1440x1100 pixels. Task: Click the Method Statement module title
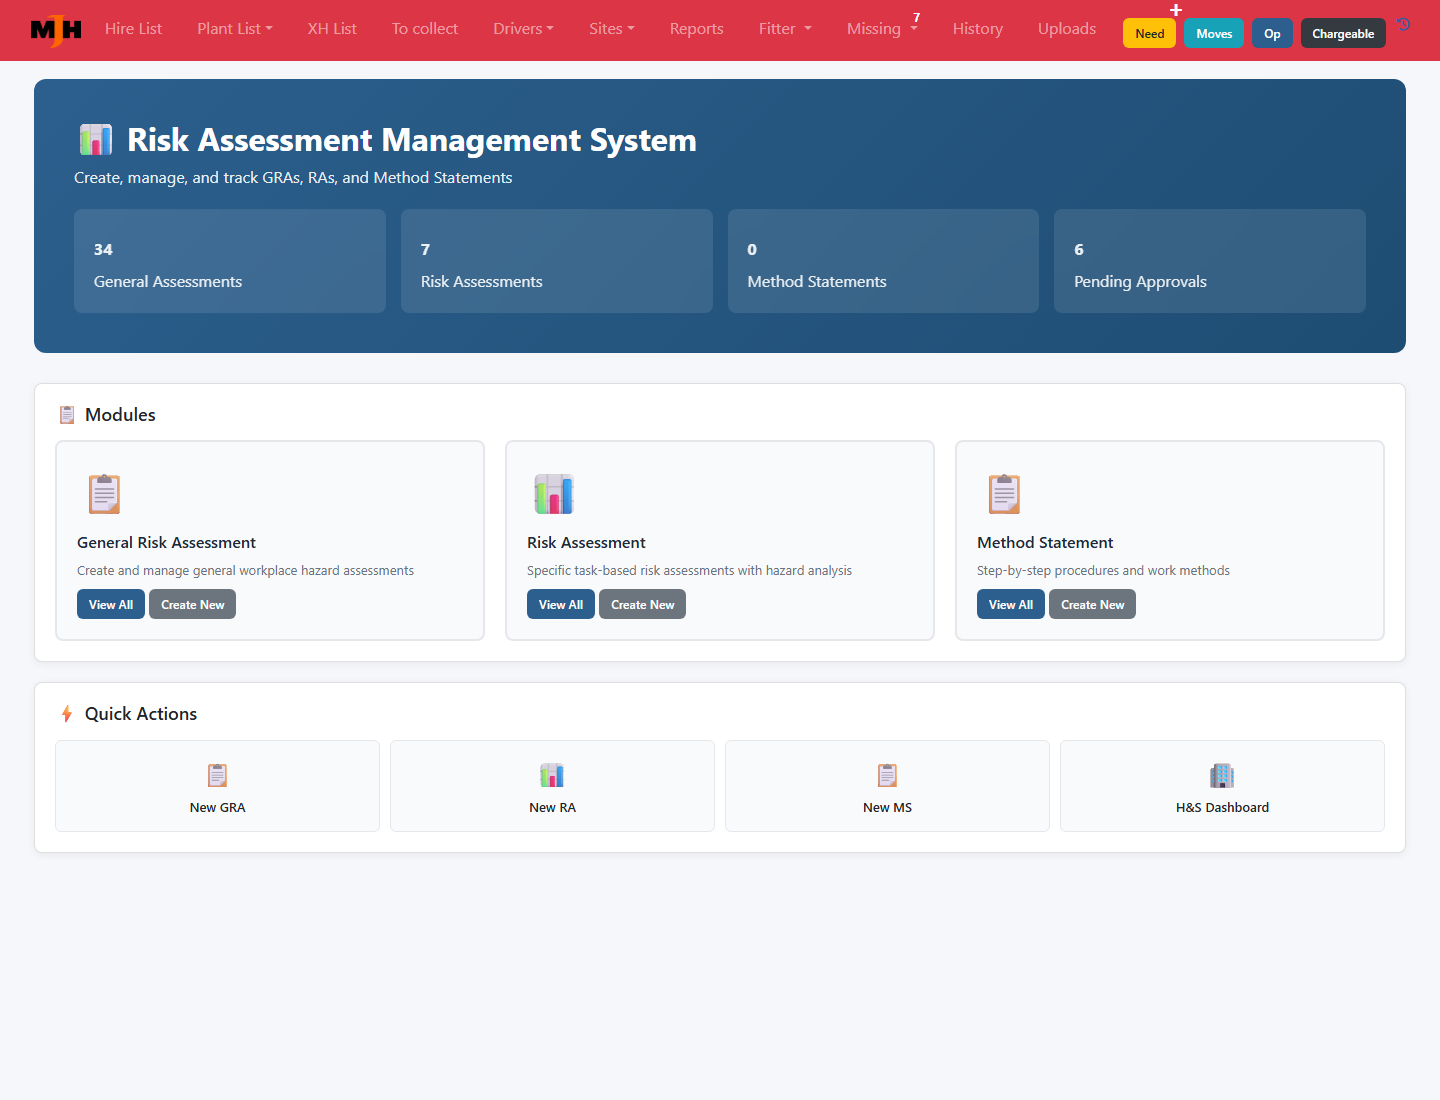click(1045, 542)
